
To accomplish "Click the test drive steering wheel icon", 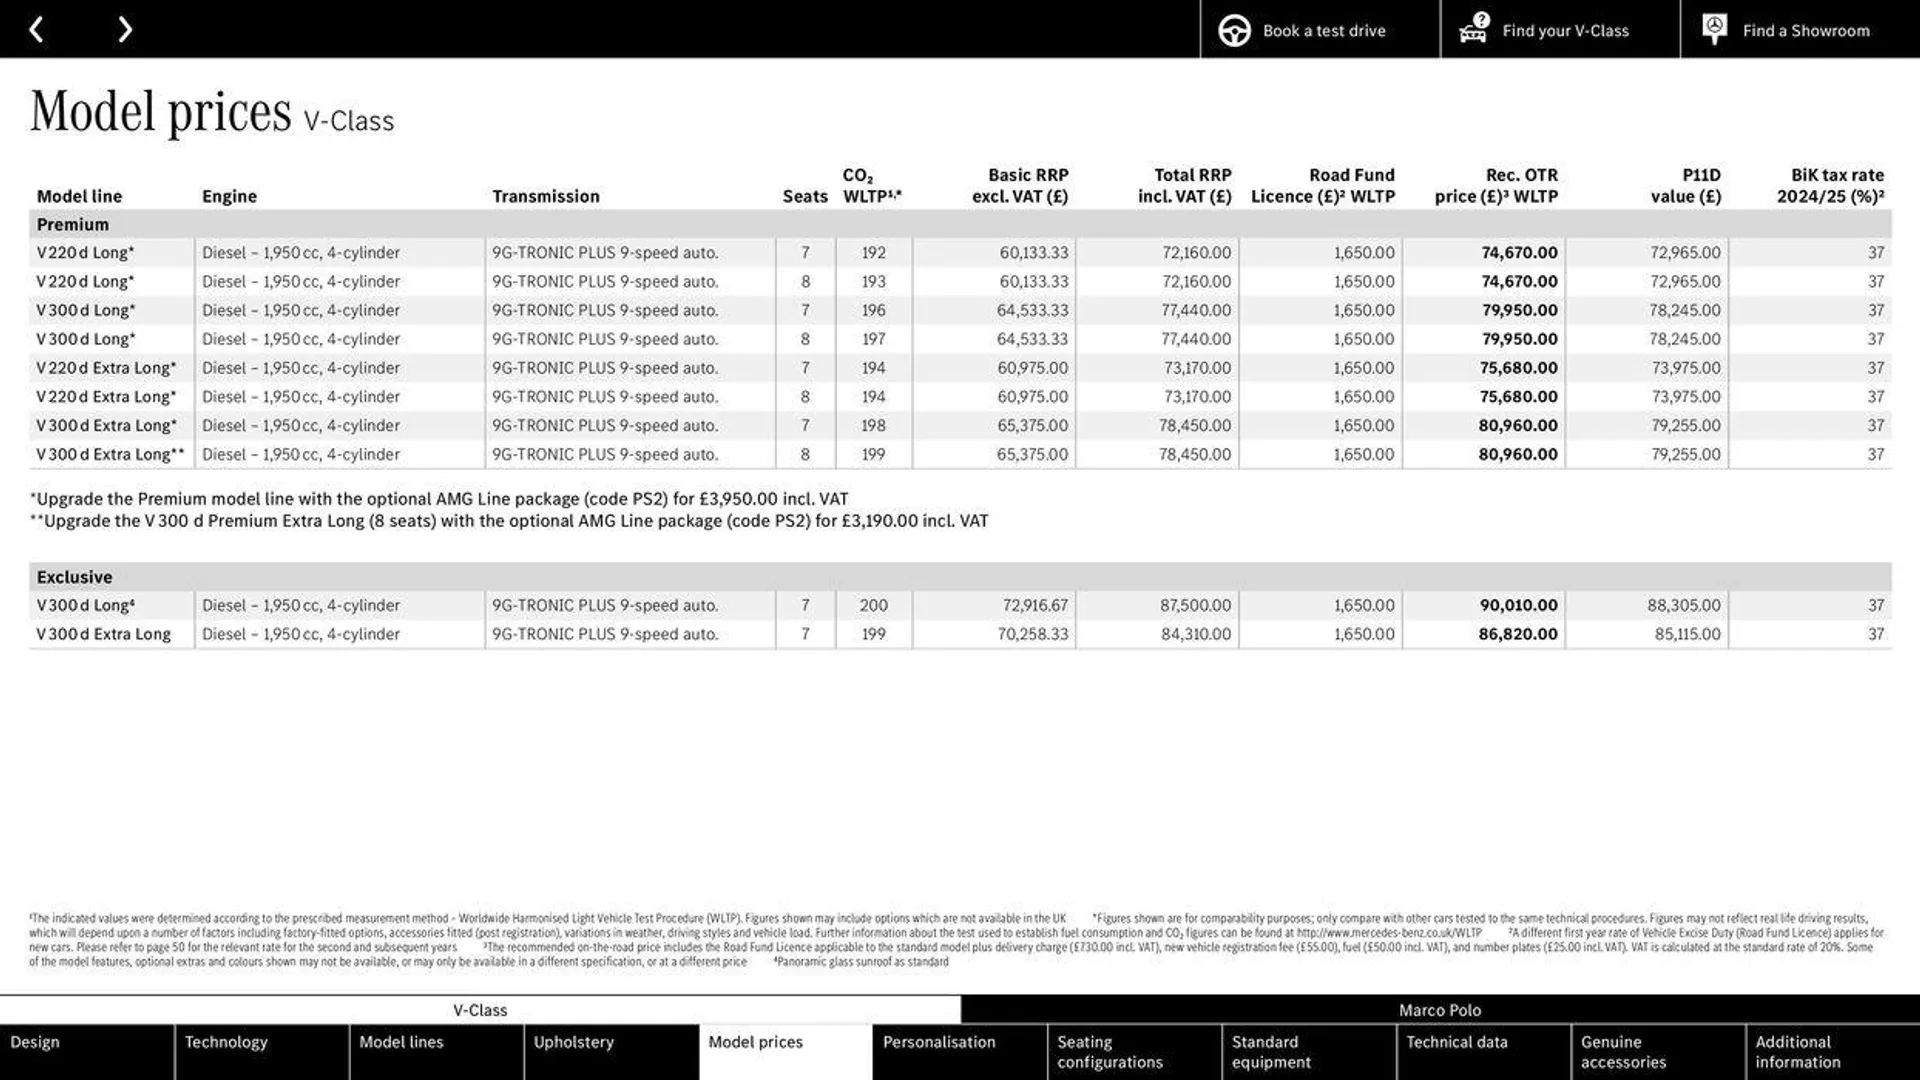I will (x=1233, y=29).
